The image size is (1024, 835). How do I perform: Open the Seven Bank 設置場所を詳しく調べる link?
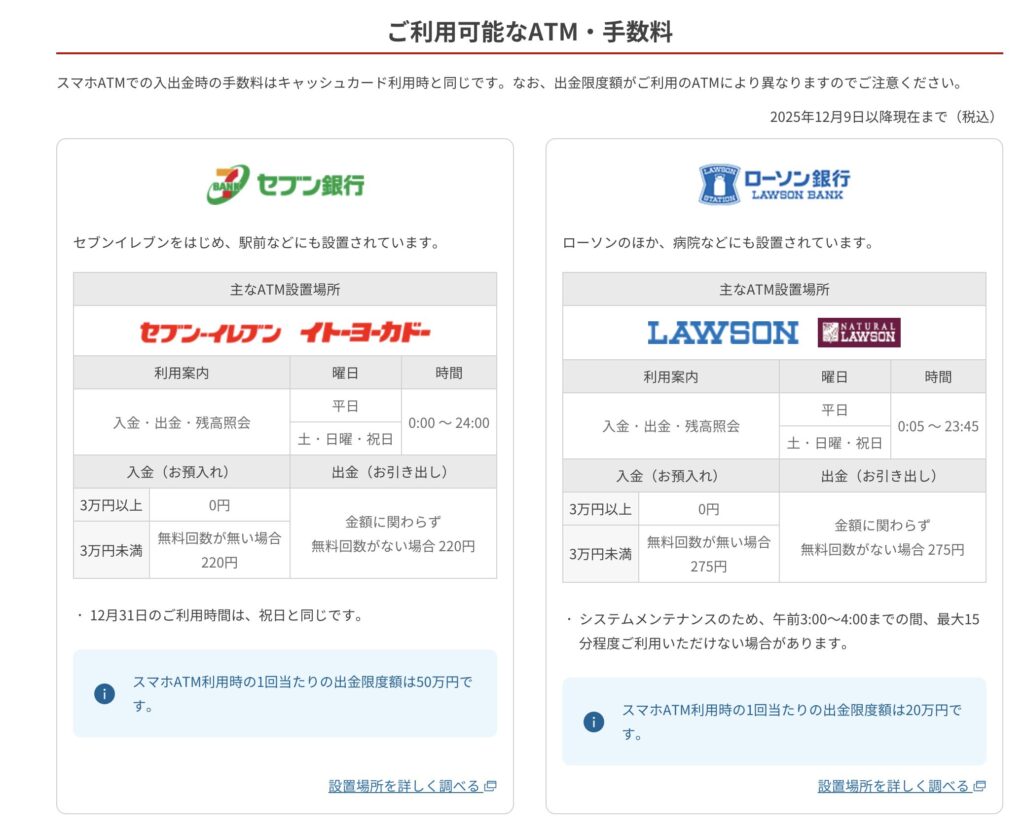(404, 786)
